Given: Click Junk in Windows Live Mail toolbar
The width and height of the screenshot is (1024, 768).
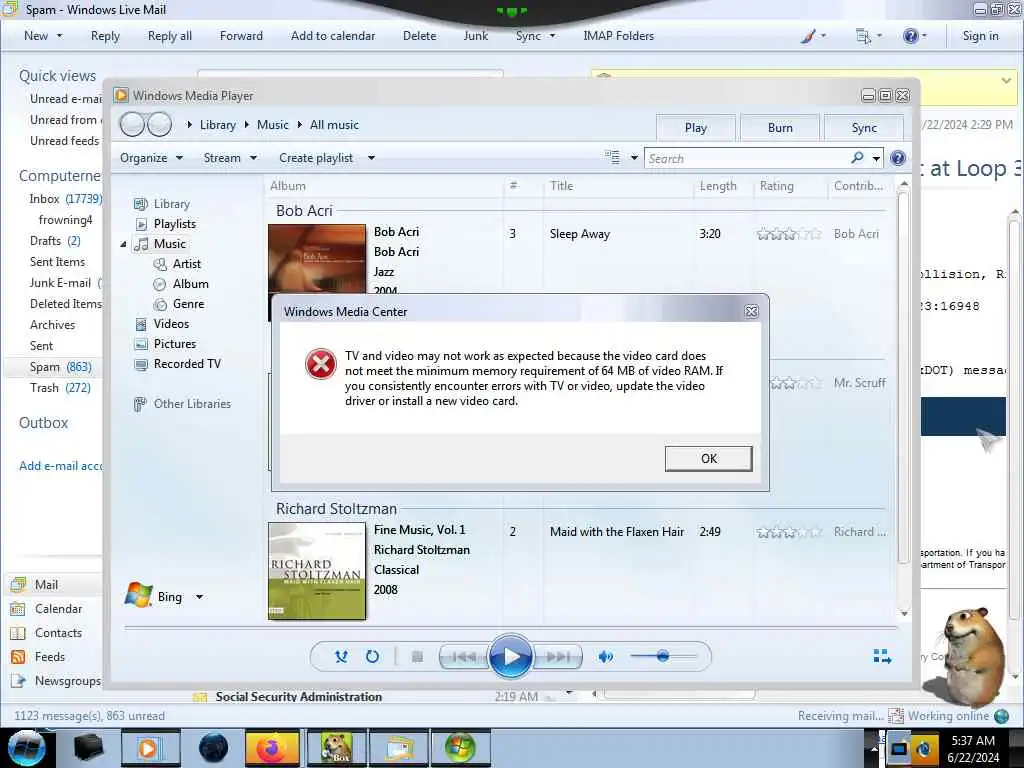Looking at the screenshot, I should tap(475, 36).
